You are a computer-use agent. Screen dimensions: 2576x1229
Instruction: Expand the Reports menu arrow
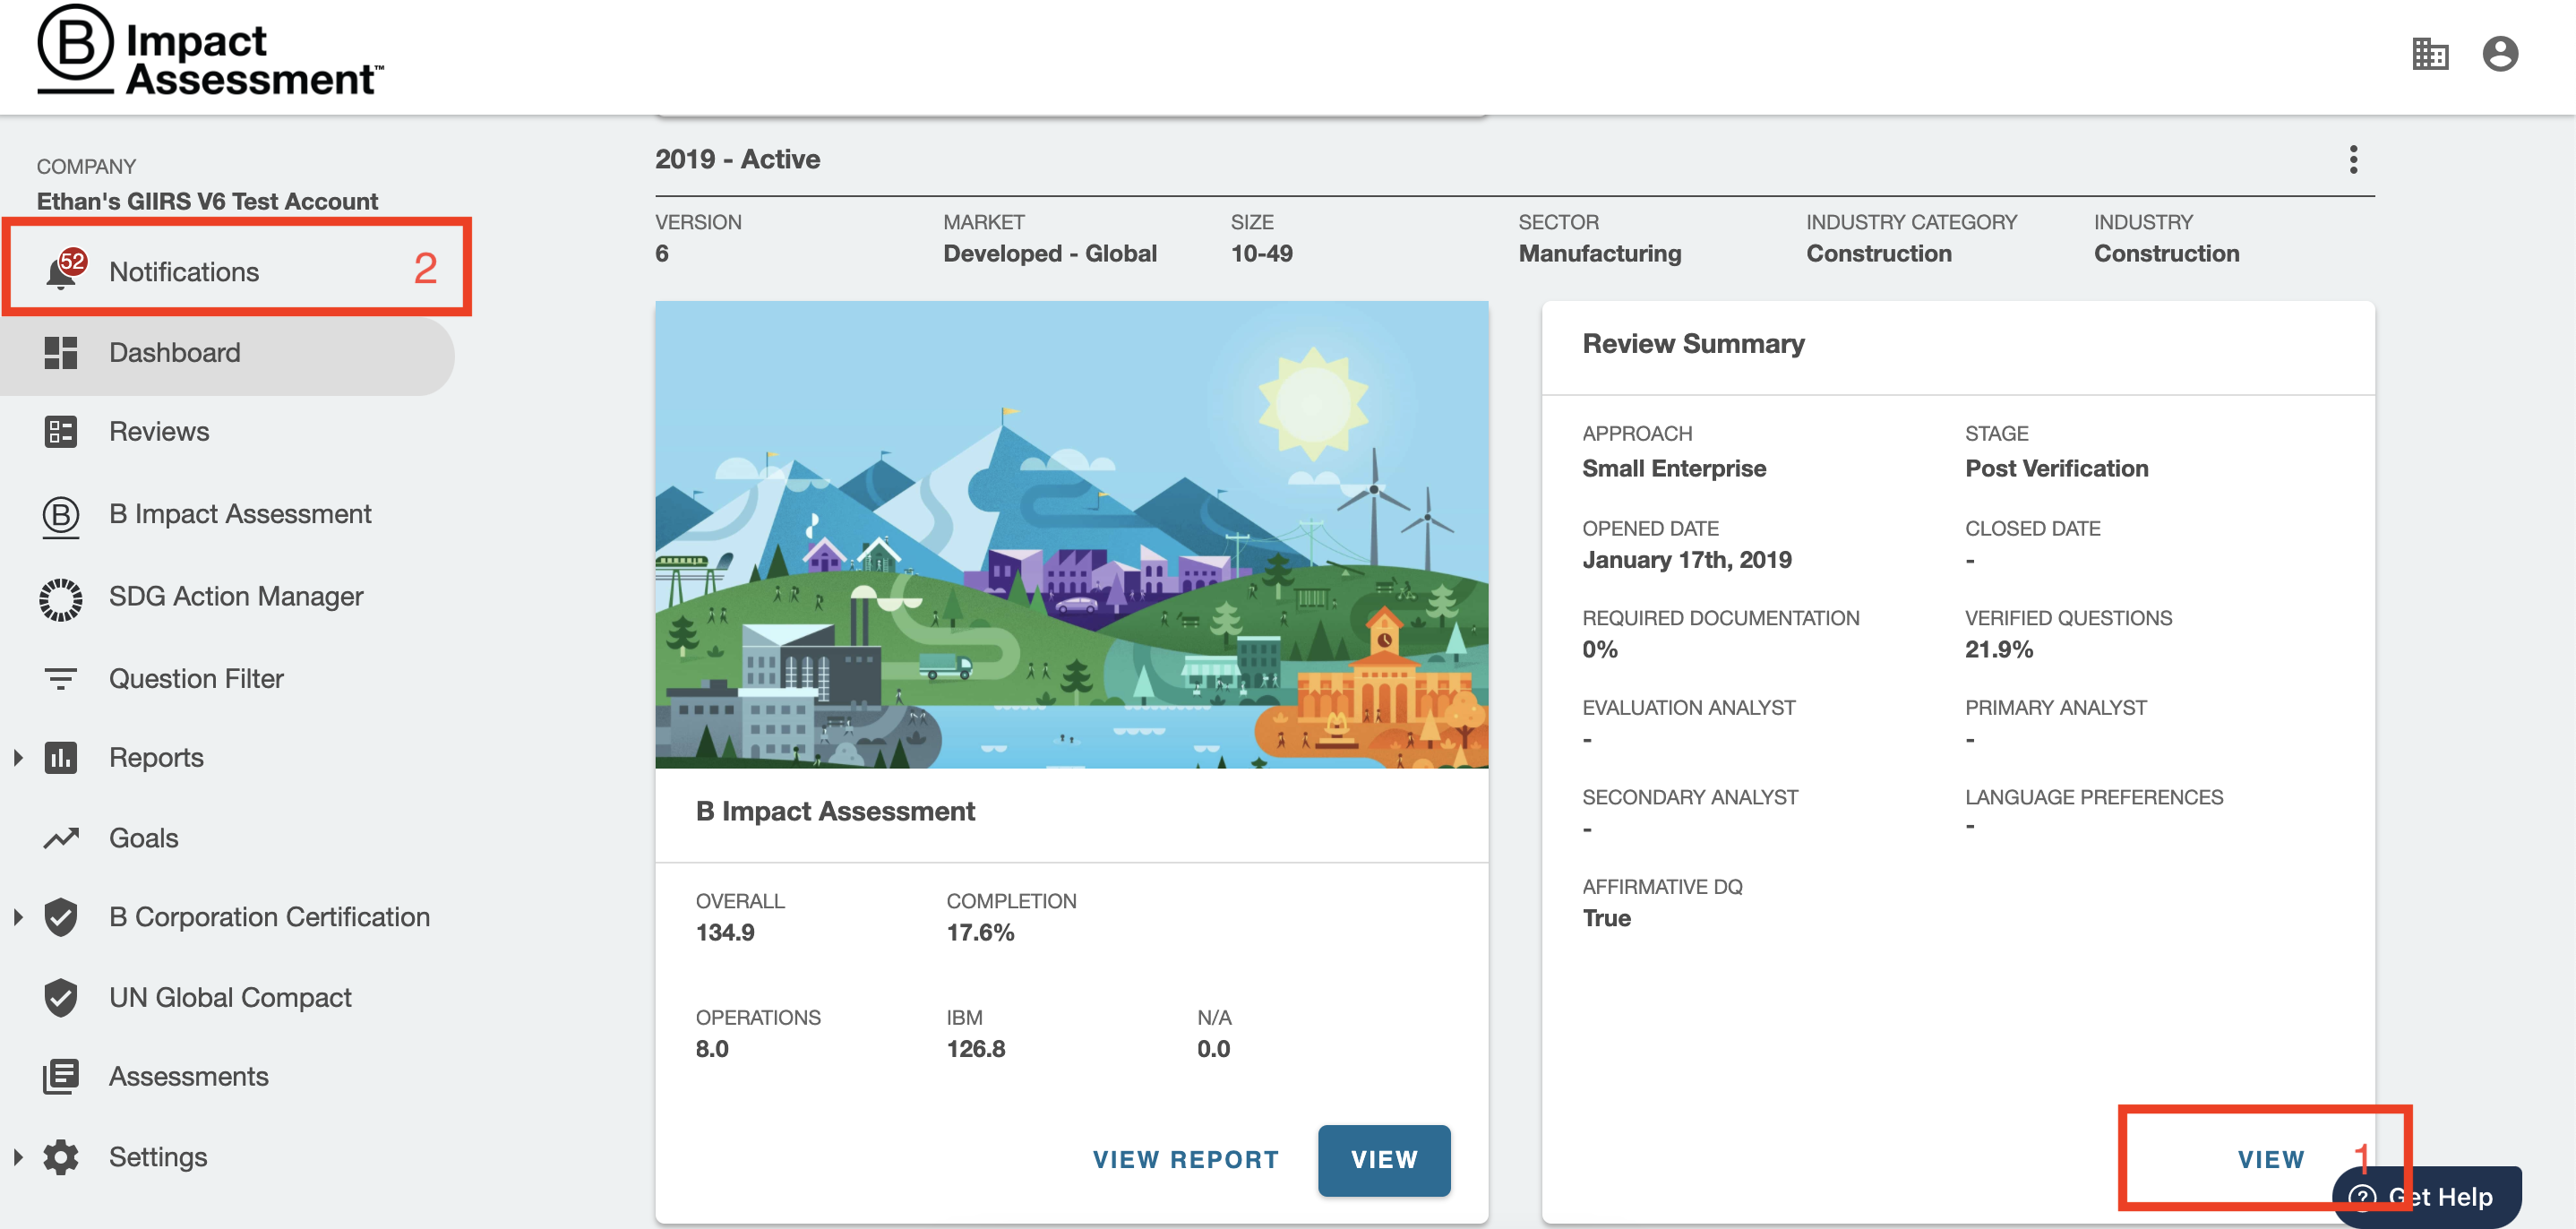click(x=18, y=758)
